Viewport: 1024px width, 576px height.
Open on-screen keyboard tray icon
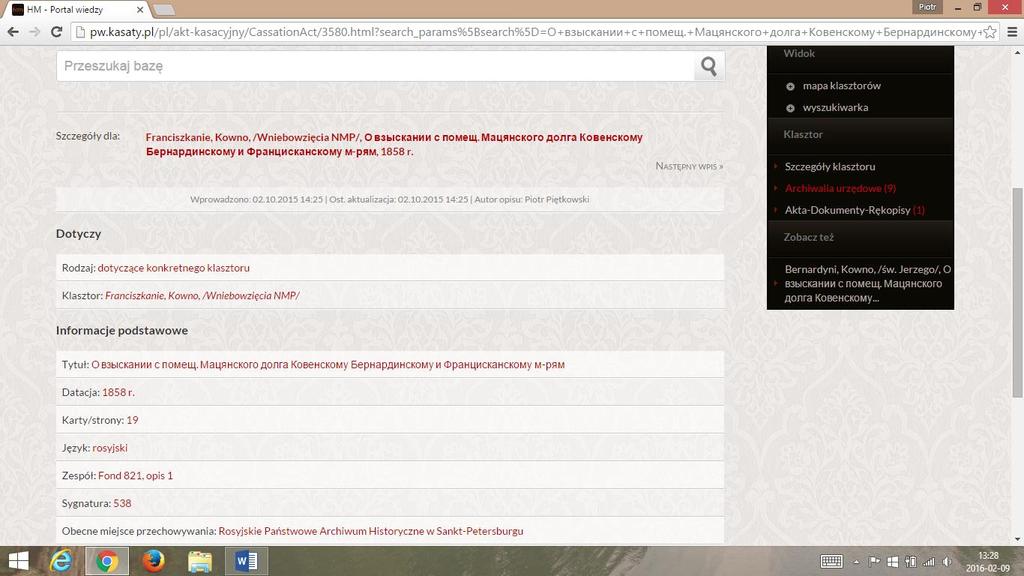(831, 562)
